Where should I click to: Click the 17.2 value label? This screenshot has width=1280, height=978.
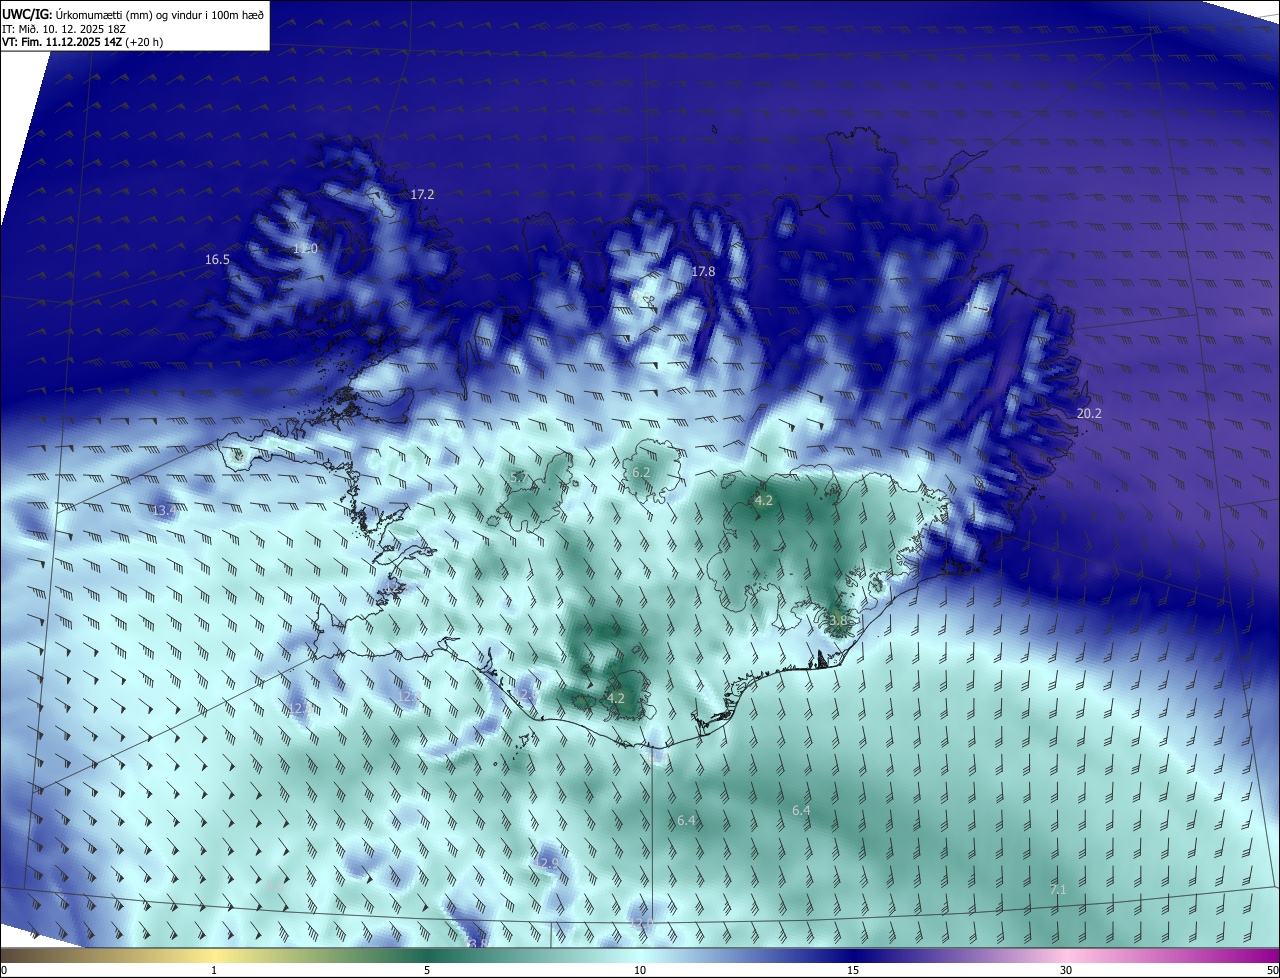[x=422, y=194]
